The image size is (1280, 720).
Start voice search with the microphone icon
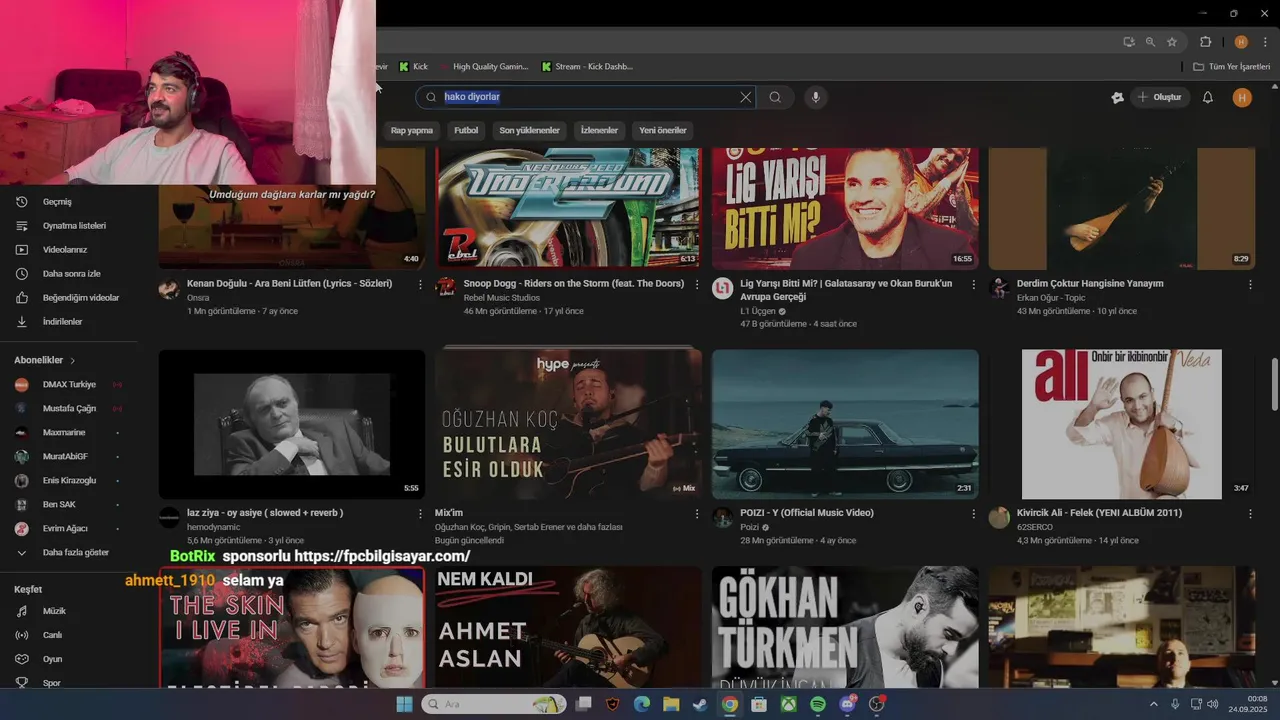[x=816, y=97]
